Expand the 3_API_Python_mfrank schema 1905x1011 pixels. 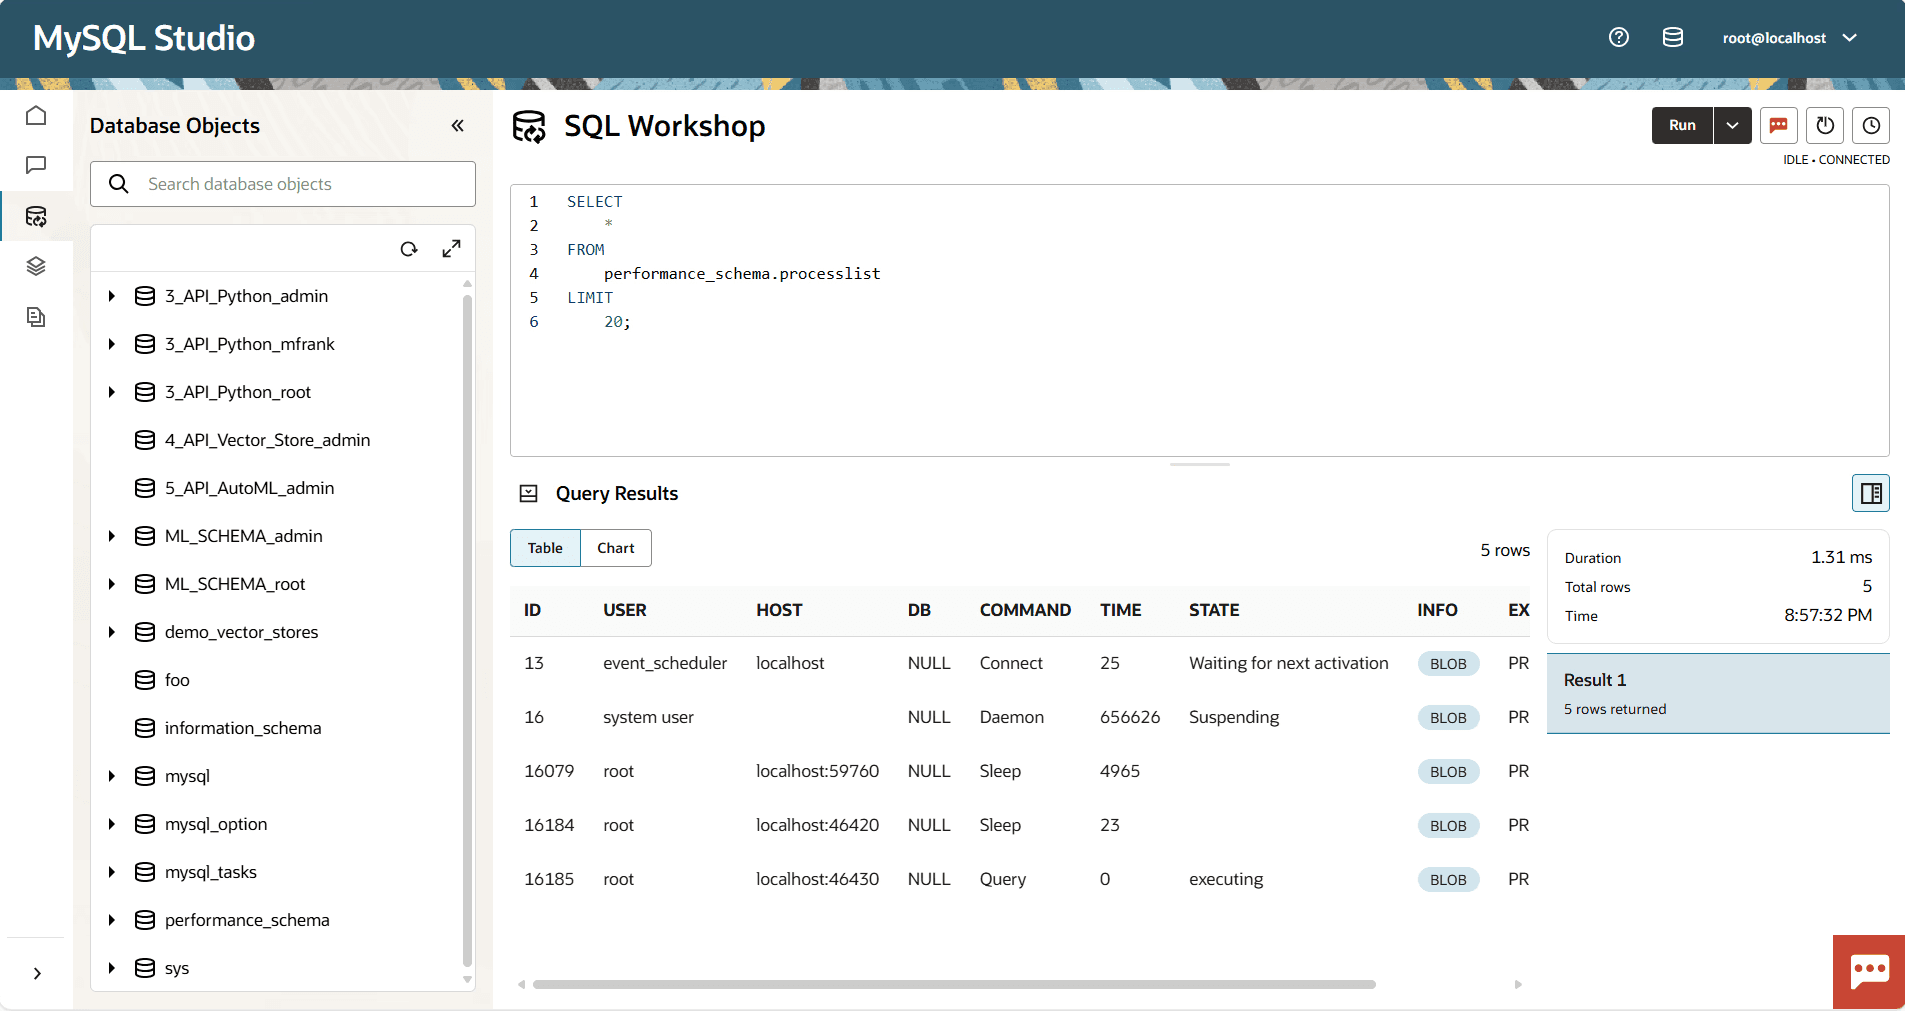point(112,344)
